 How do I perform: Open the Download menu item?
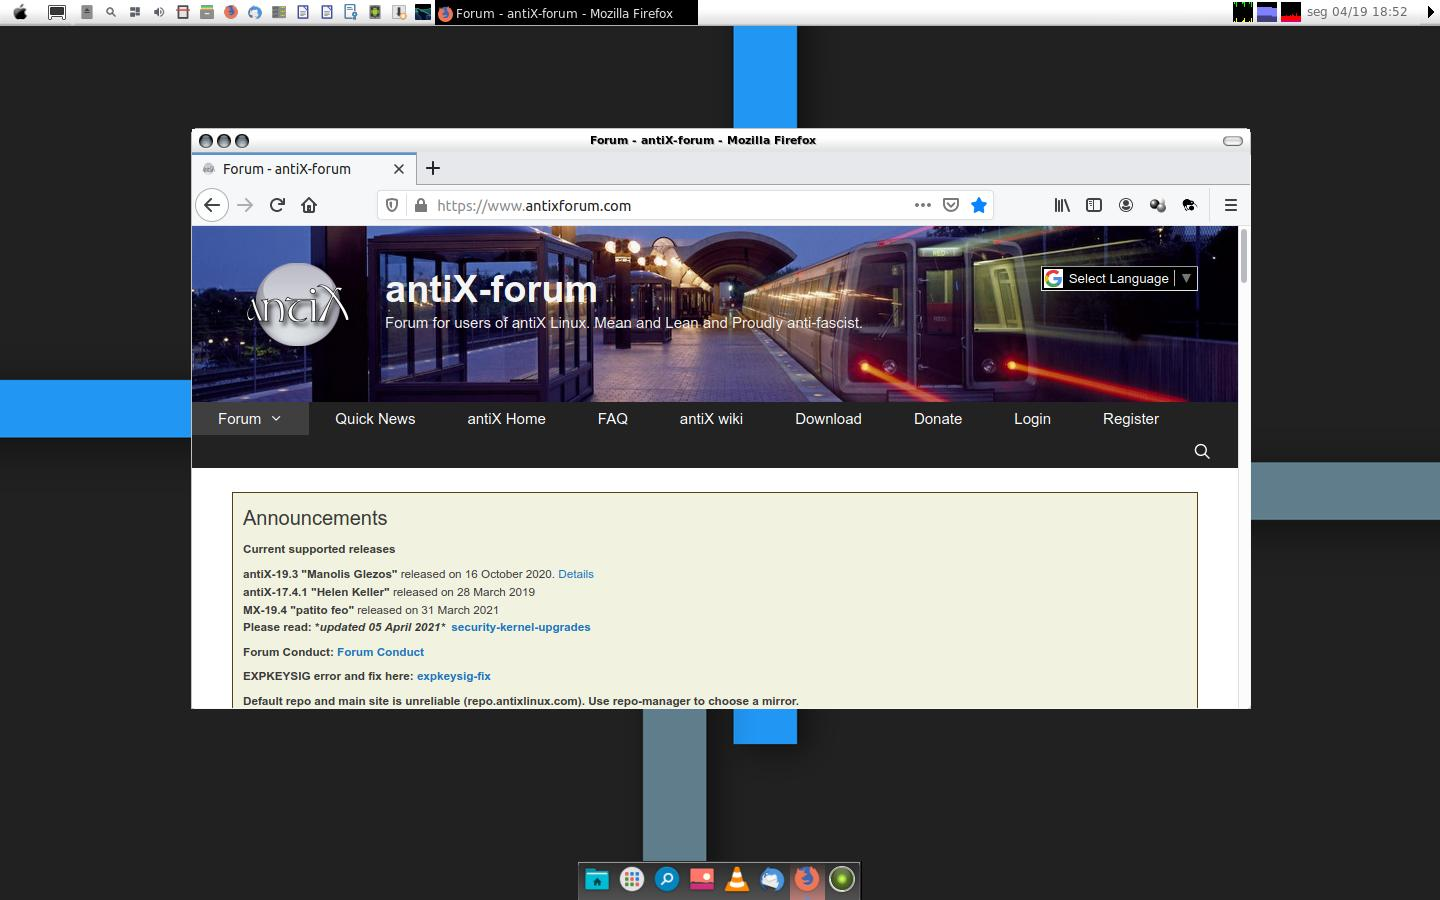coord(828,419)
